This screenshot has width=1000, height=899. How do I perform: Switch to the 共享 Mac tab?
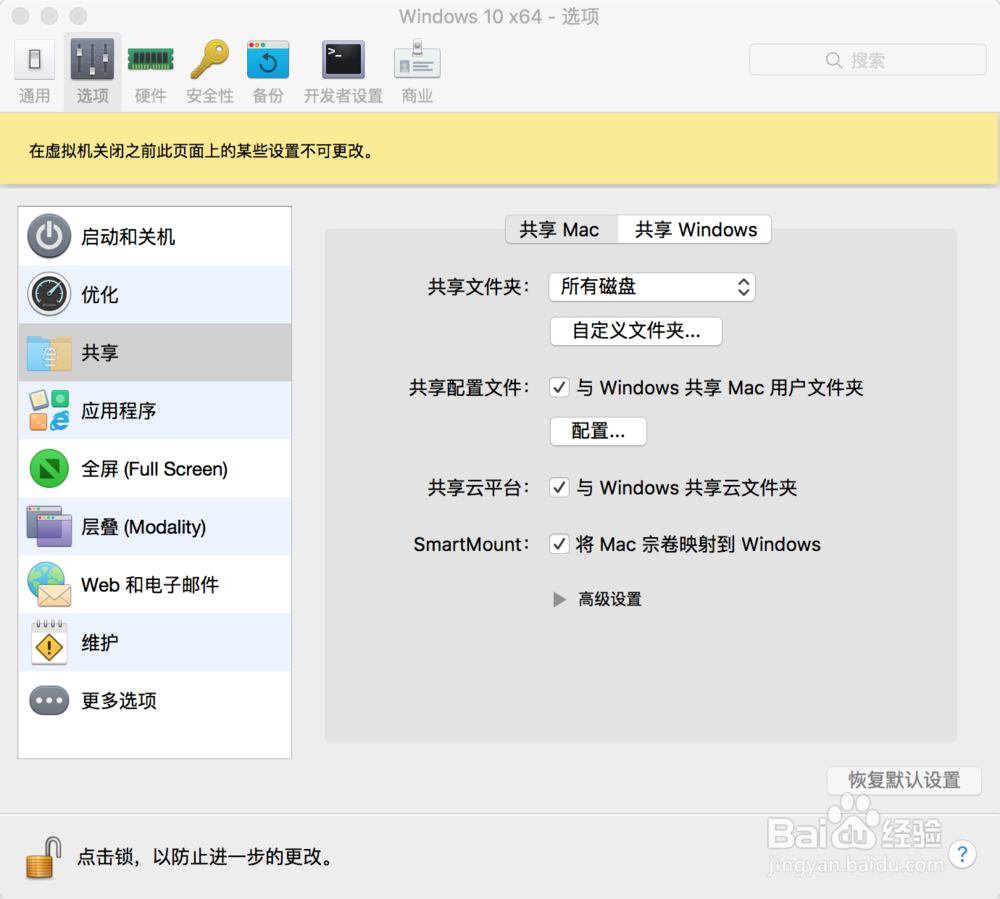tap(561, 229)
